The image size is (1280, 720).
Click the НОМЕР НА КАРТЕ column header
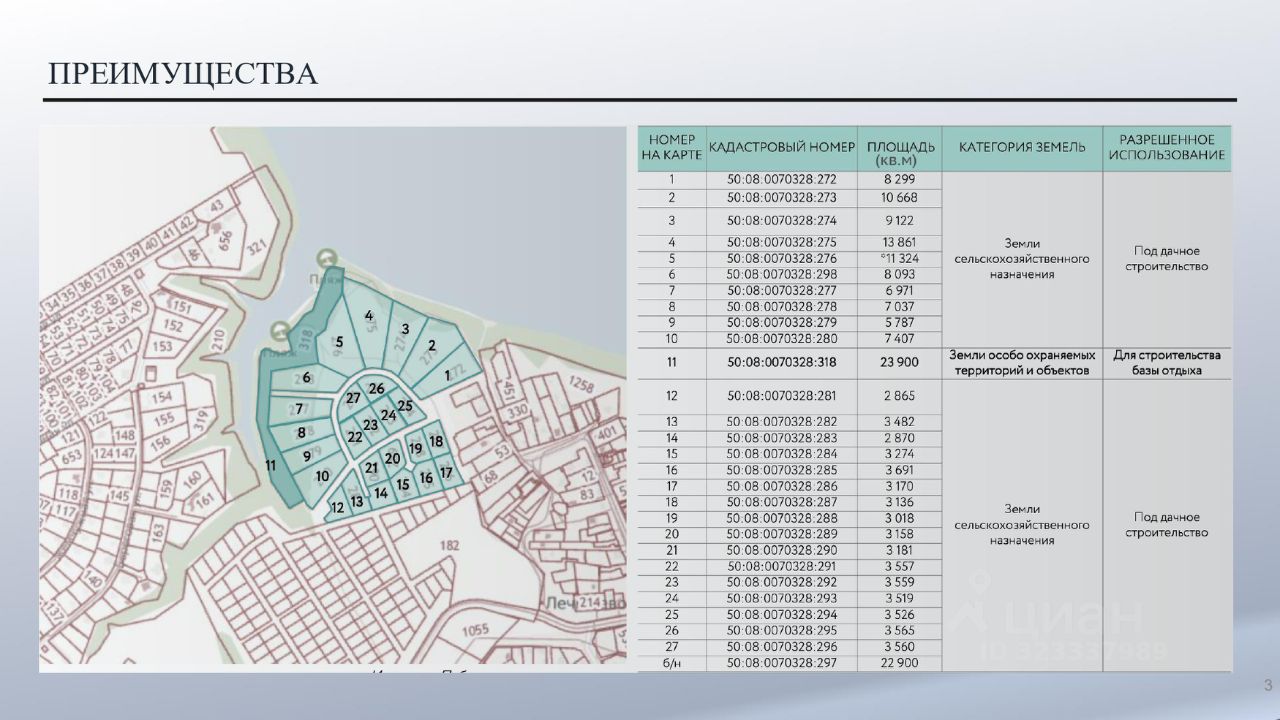672,147
